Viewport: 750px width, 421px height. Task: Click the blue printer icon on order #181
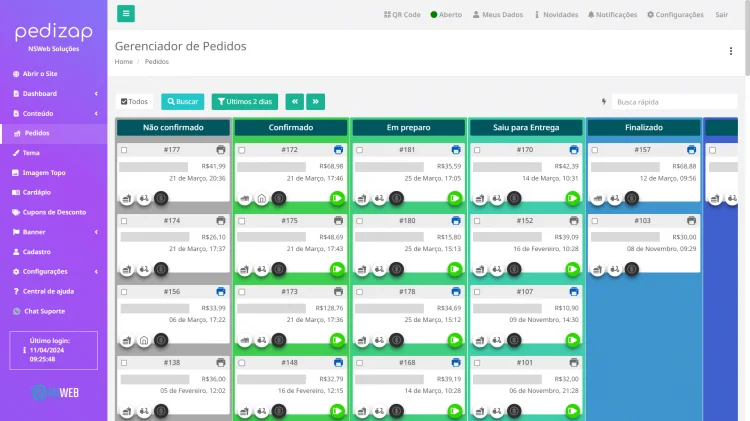click(x=456, y=150)
